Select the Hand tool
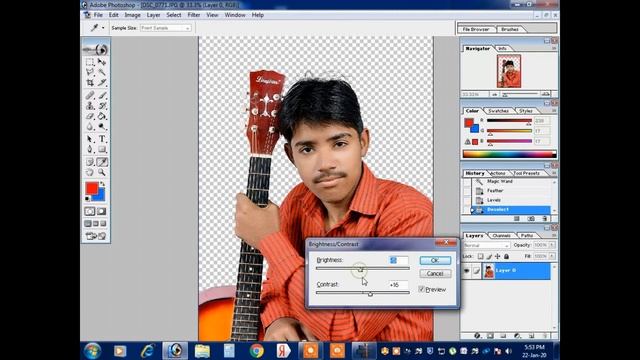The image size is (640, 360). 90,172
